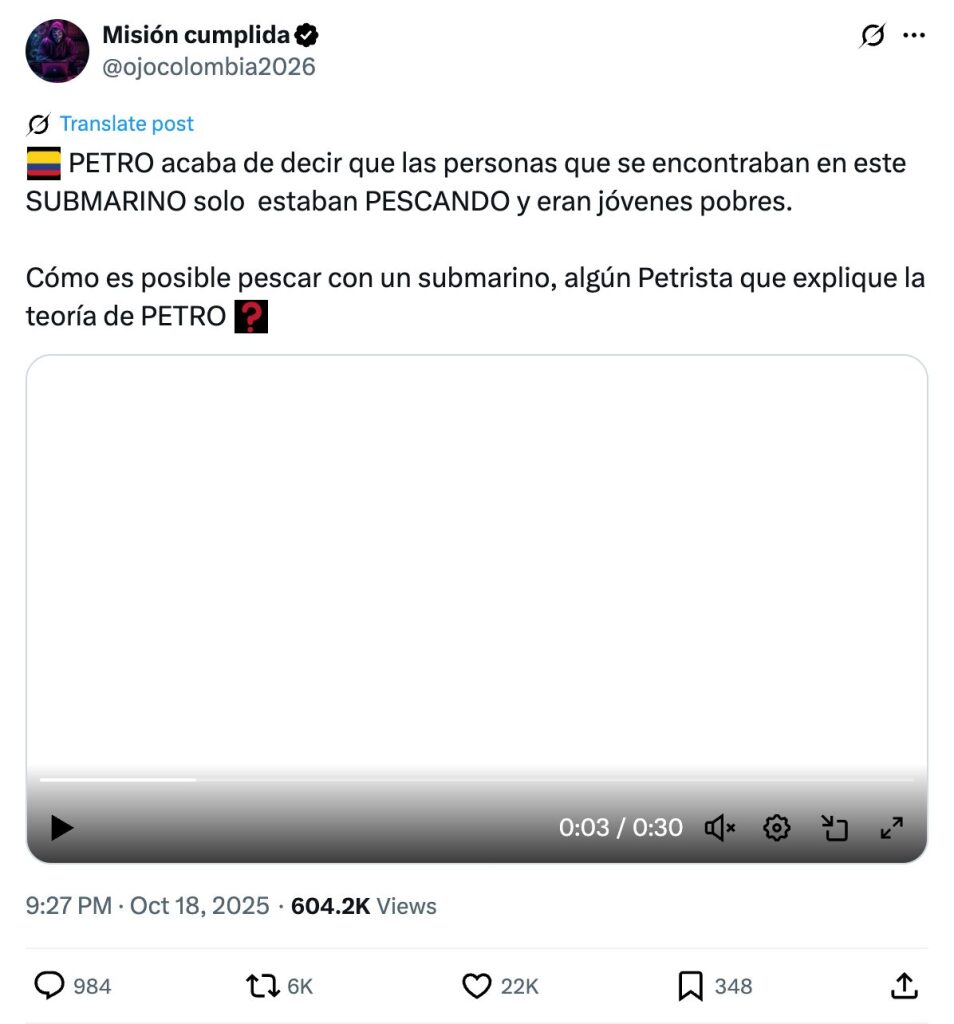954x1024 pixels.
Task: Click the Misión cumplida display name
Action: (196, 35)
